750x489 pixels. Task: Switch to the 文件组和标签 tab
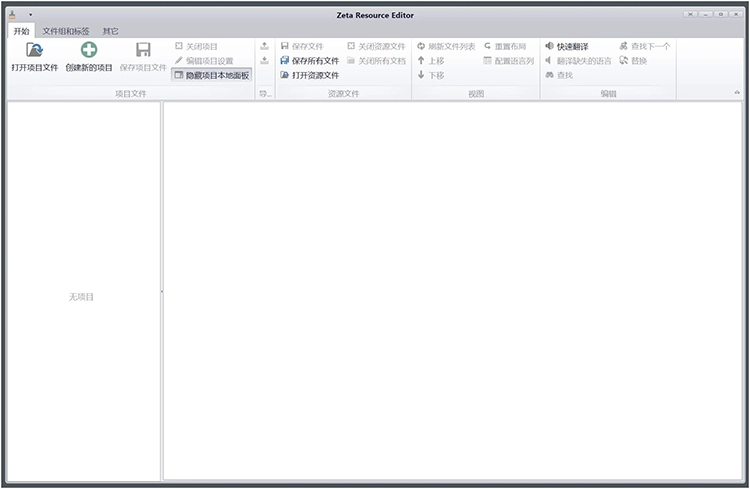[66, 31]
